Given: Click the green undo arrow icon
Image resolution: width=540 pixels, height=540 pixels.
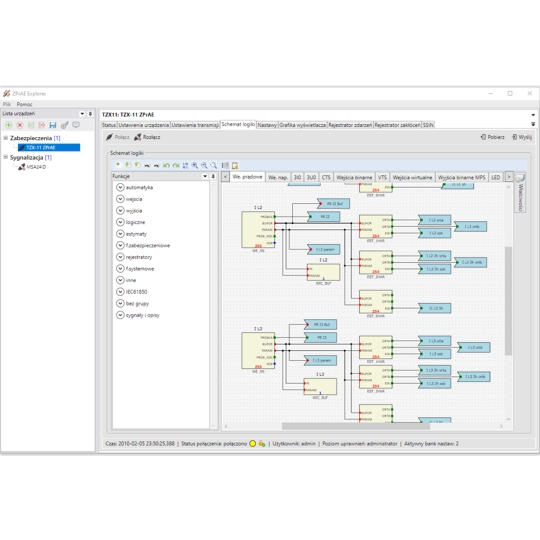Looking at the screenshot, I should [166, 165].
